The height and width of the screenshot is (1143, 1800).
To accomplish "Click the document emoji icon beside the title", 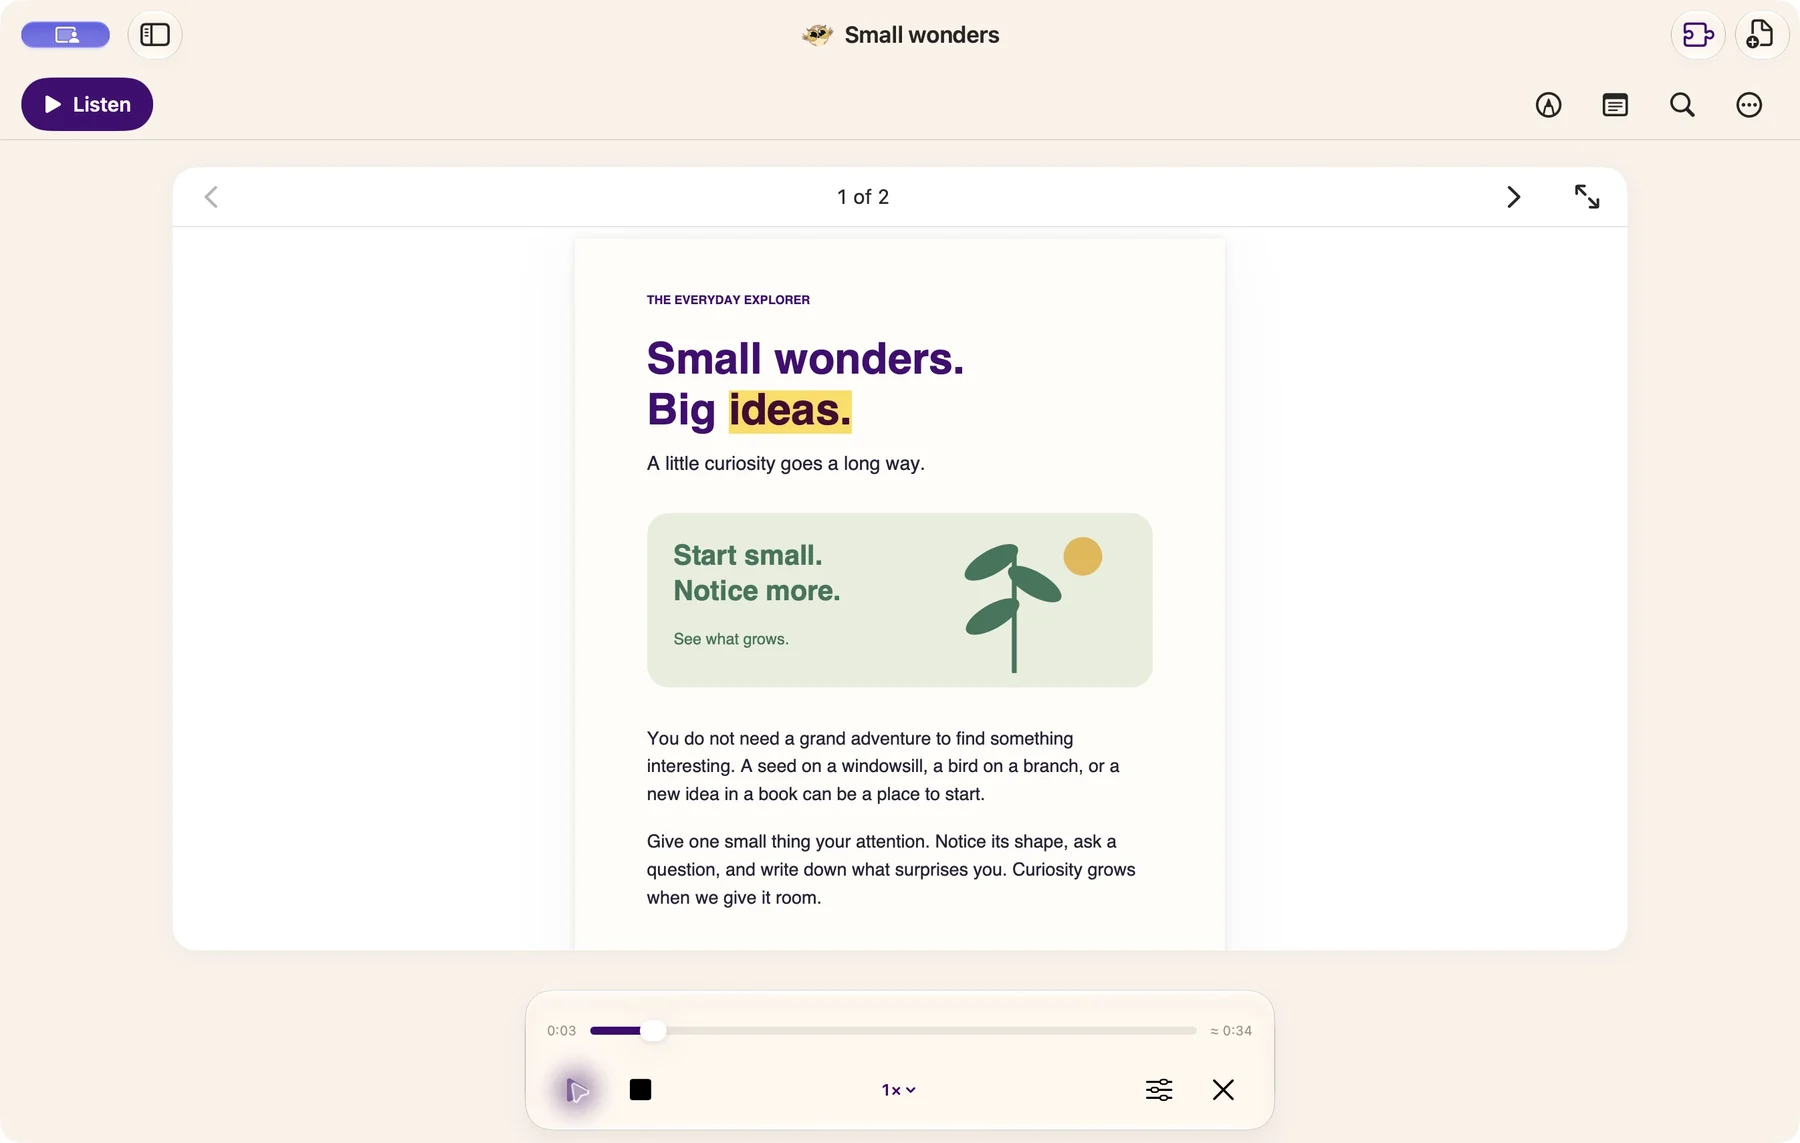I will 818,35.
